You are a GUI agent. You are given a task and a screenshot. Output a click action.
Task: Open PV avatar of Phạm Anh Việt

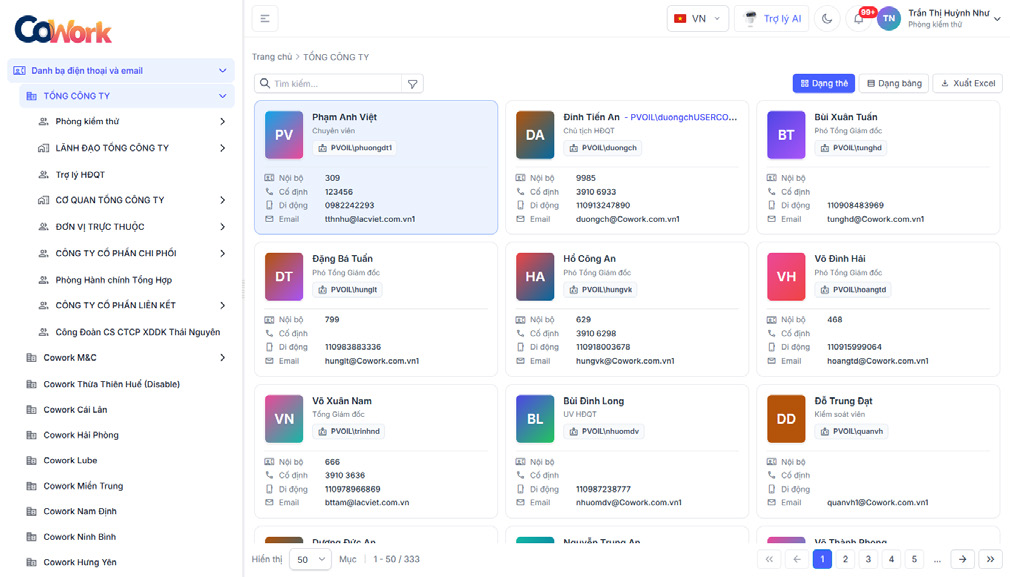tap(284, 135)
